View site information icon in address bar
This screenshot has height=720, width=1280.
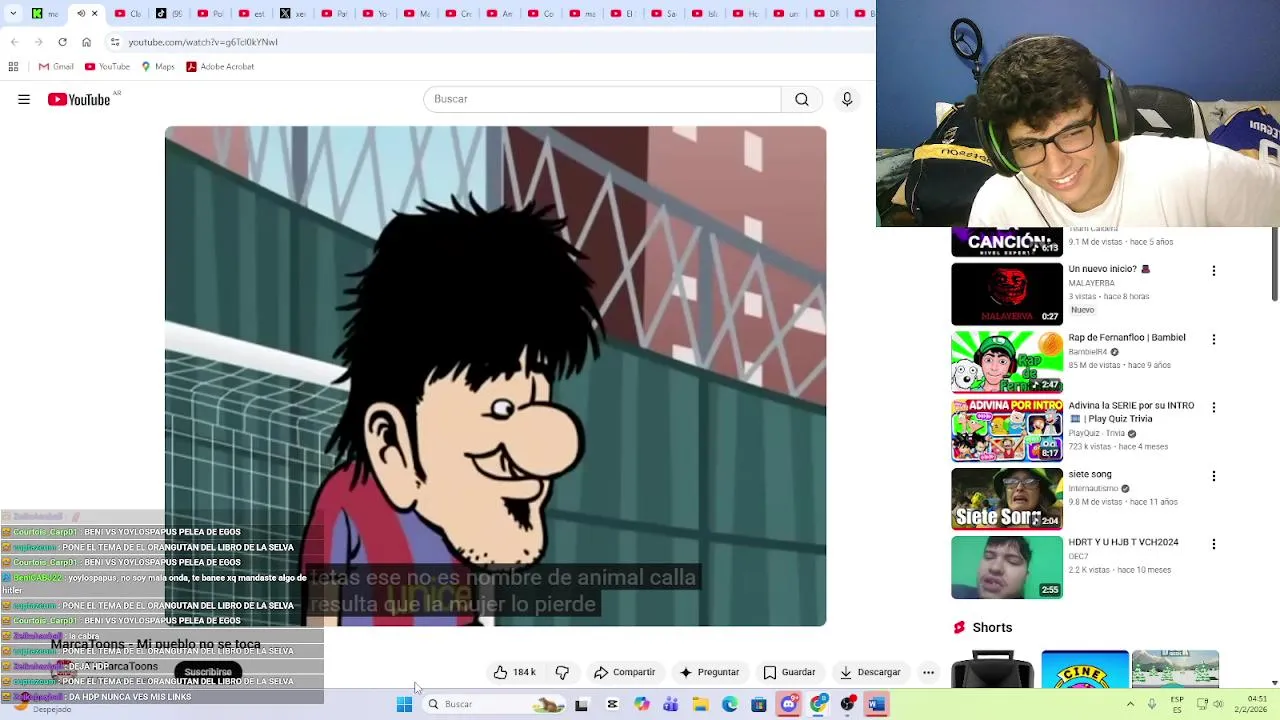click(115, 42)
